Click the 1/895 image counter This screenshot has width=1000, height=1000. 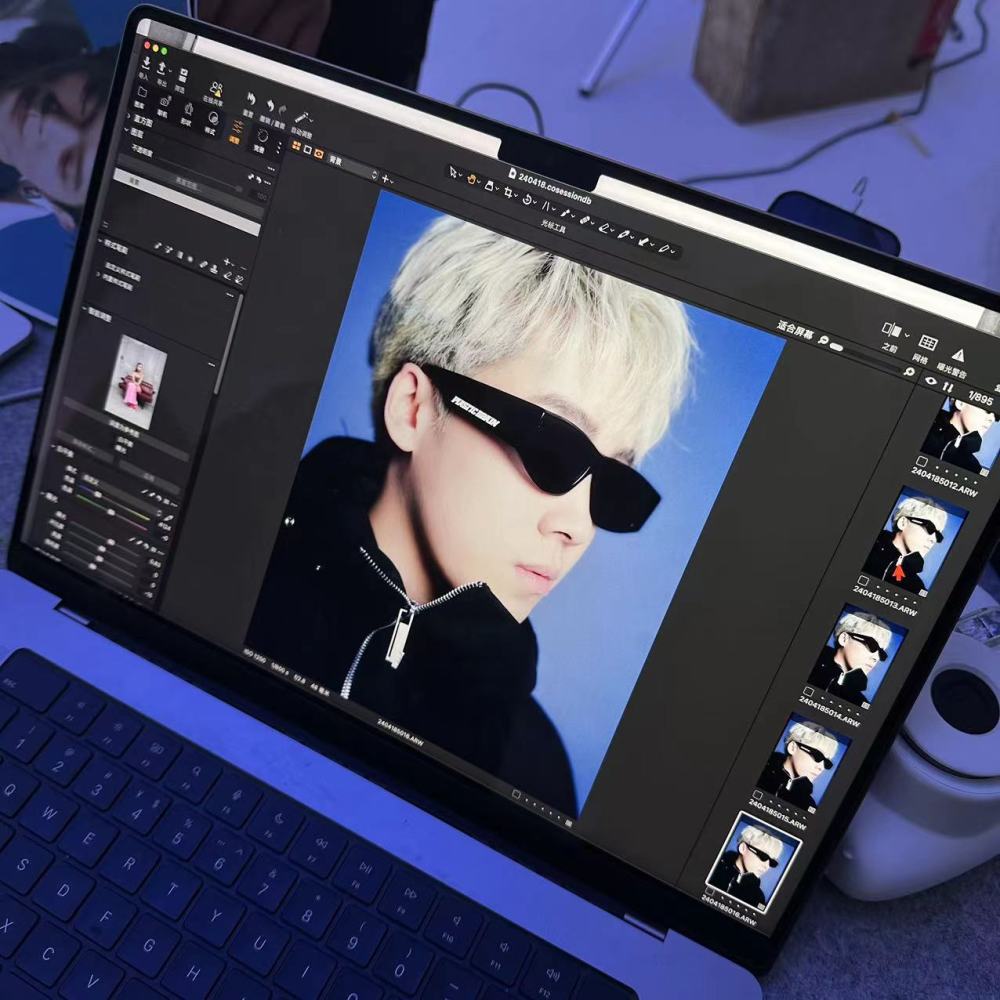[981, 399]
